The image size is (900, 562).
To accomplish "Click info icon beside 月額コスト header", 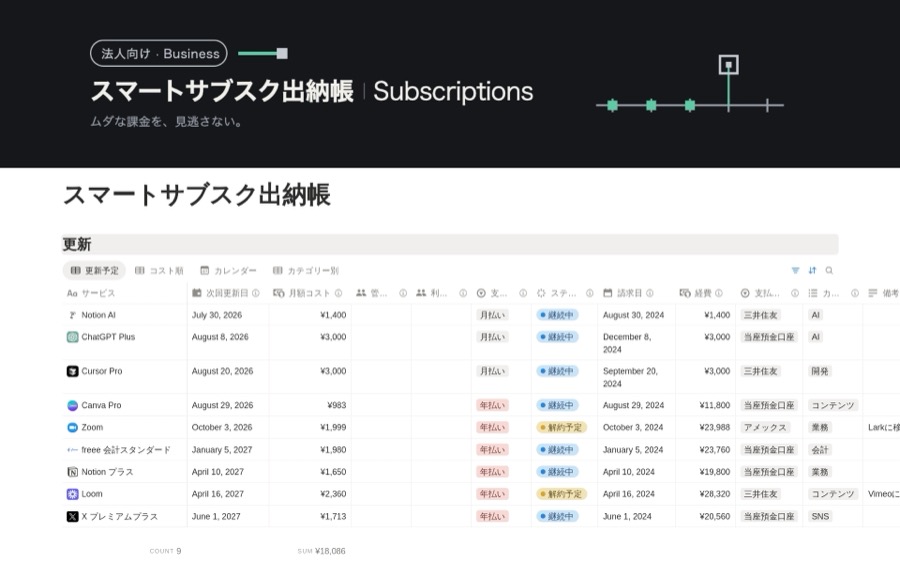I will tap(338, 293).
